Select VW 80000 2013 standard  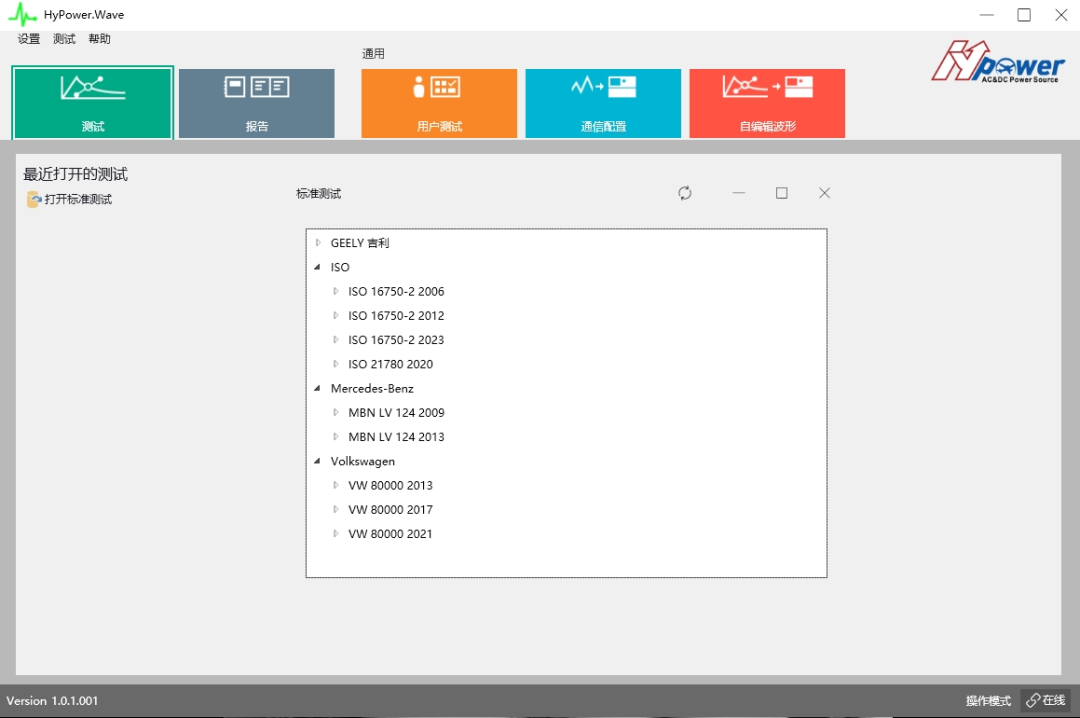click(x=391, y=485)
